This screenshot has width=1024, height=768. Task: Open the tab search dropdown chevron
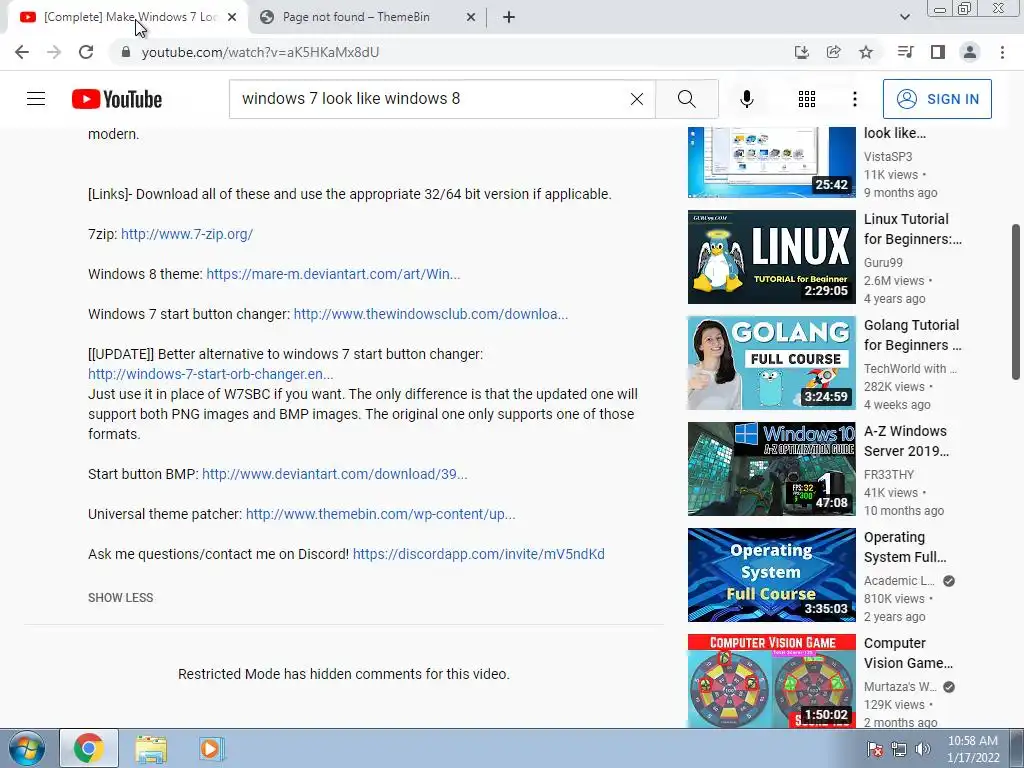[904, 17]
